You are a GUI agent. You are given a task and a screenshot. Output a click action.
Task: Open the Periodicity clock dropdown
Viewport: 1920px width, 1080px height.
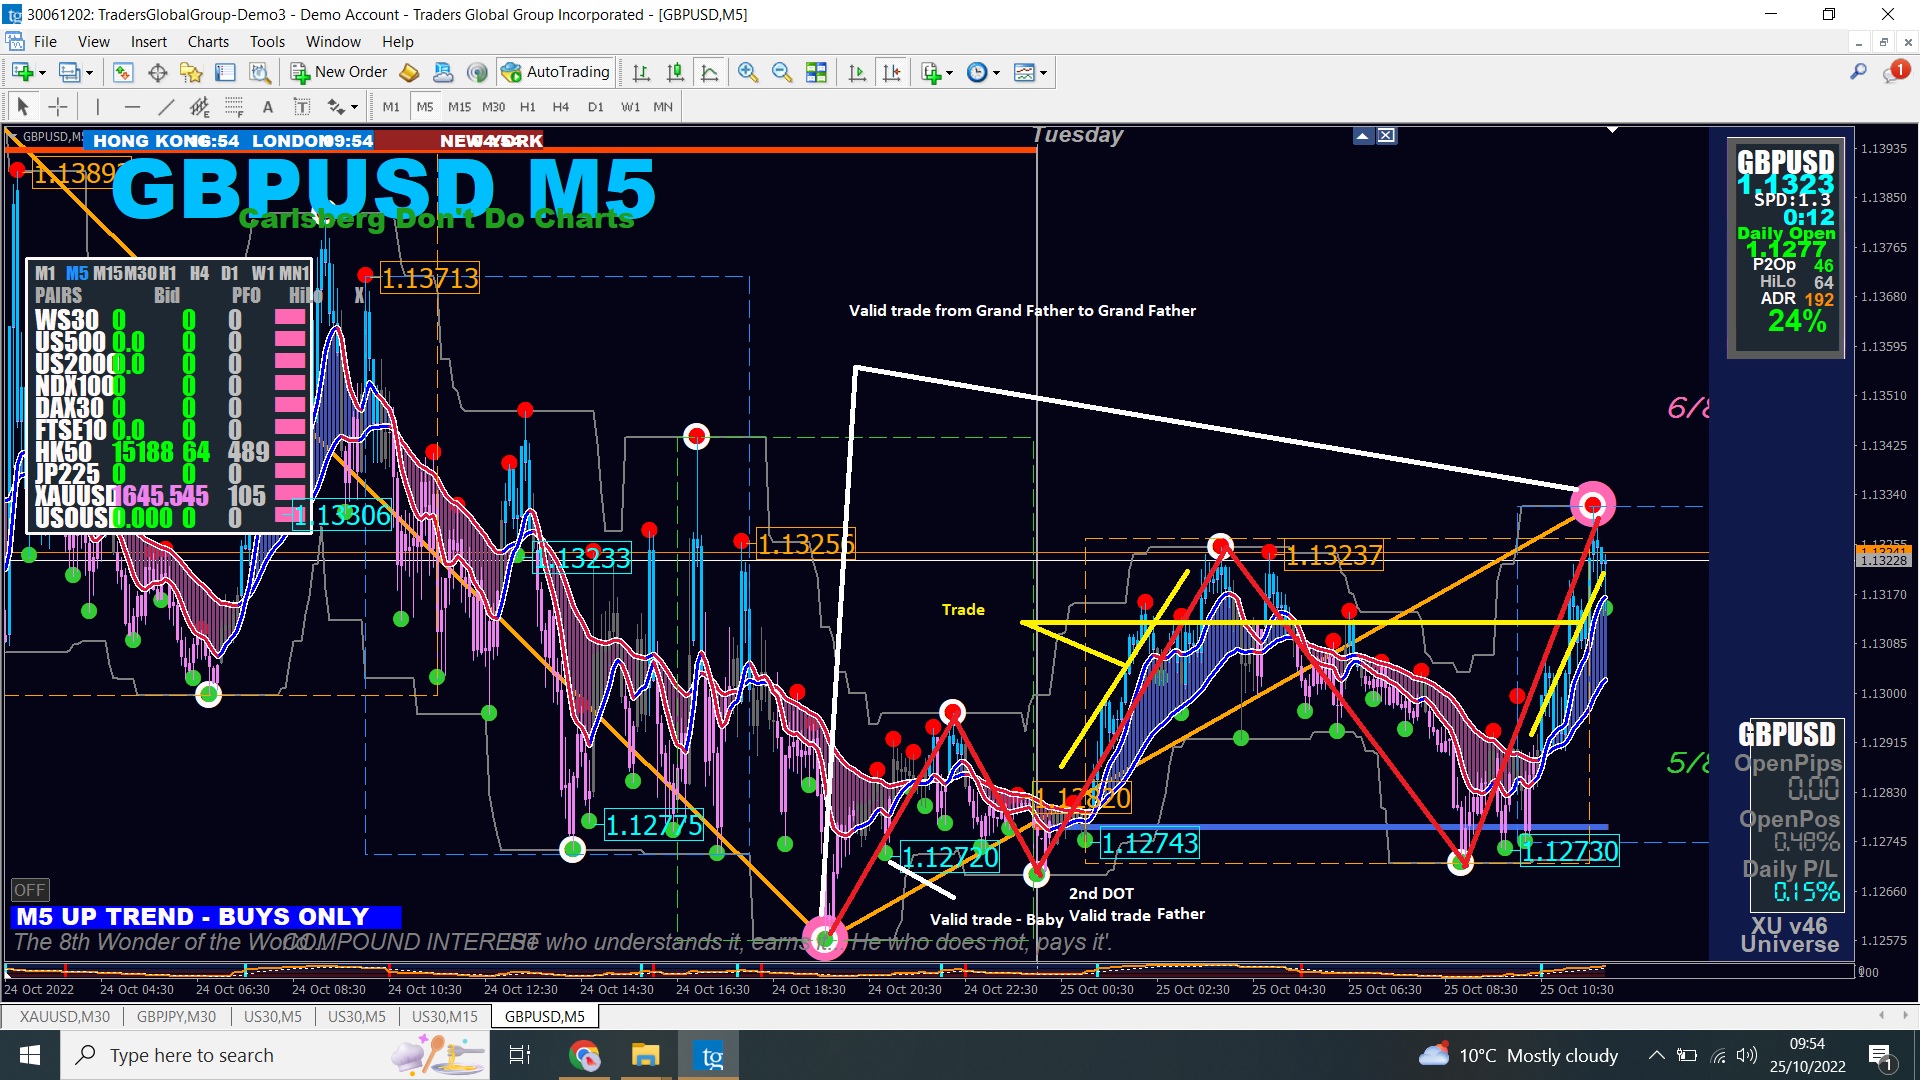click(x=978, y=72)
